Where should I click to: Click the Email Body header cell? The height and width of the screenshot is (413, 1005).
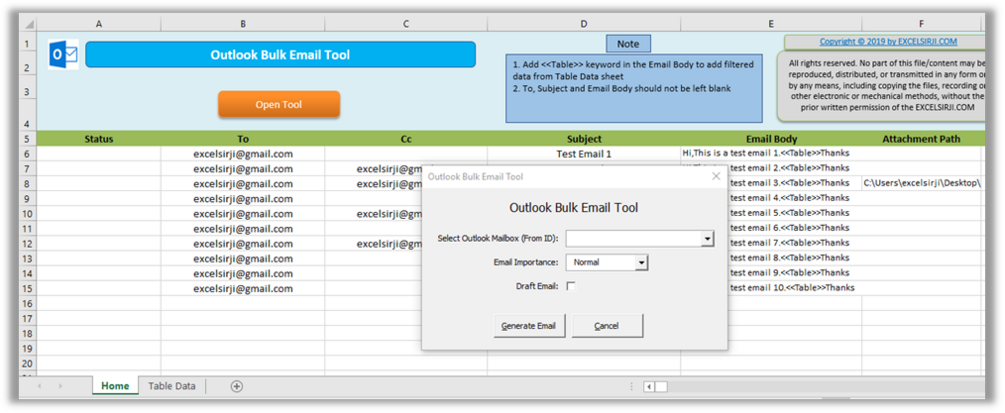771,139
